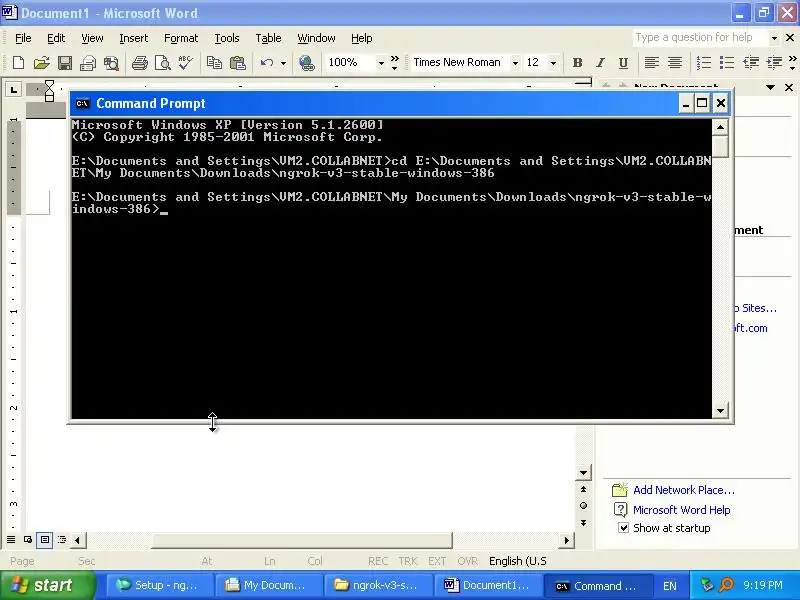Switch to Setup - ngrok taskbar item
The width and height of the screenshot is (800, 600).
pyautogui.click(x=159, y=585)
